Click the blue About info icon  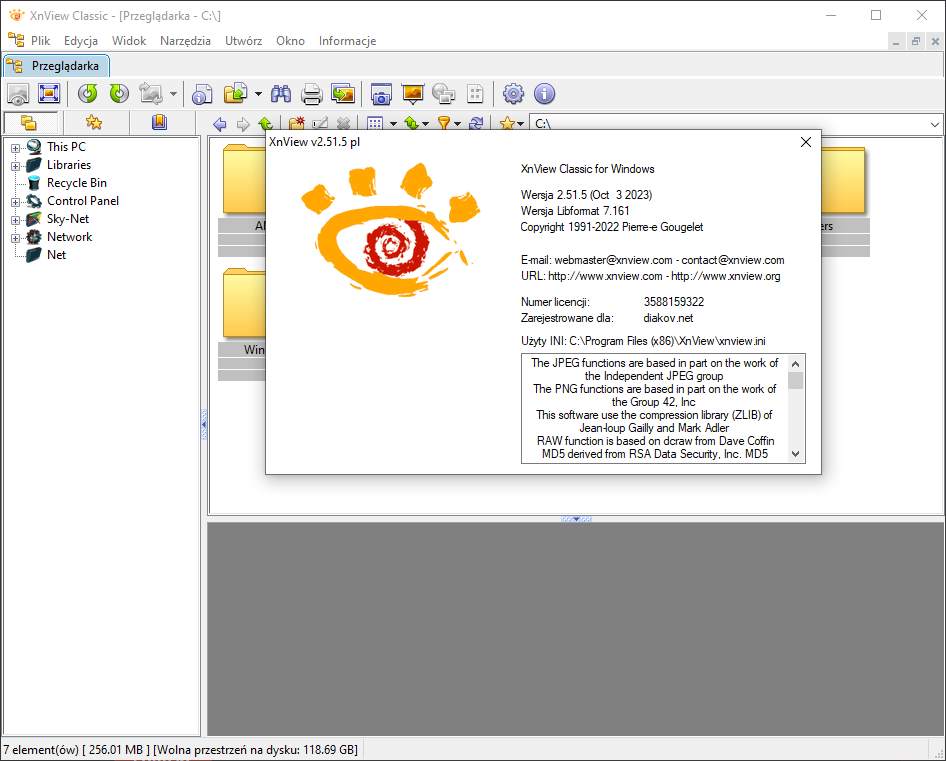[x=545, y=94]
